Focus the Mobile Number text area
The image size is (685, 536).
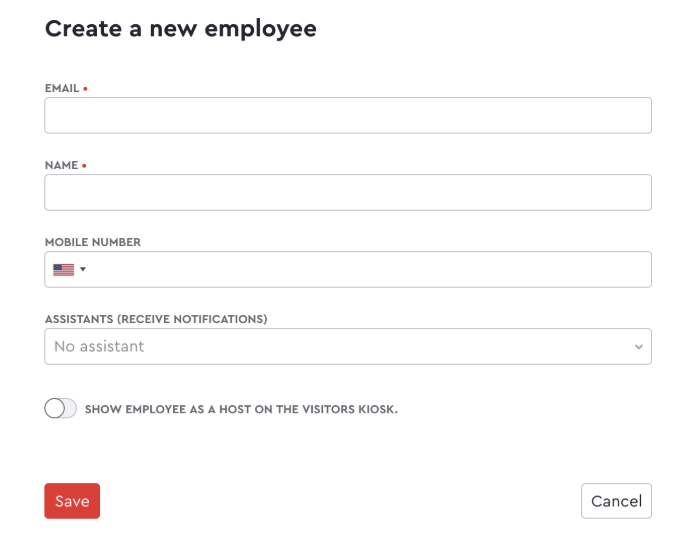coord(370,269)
